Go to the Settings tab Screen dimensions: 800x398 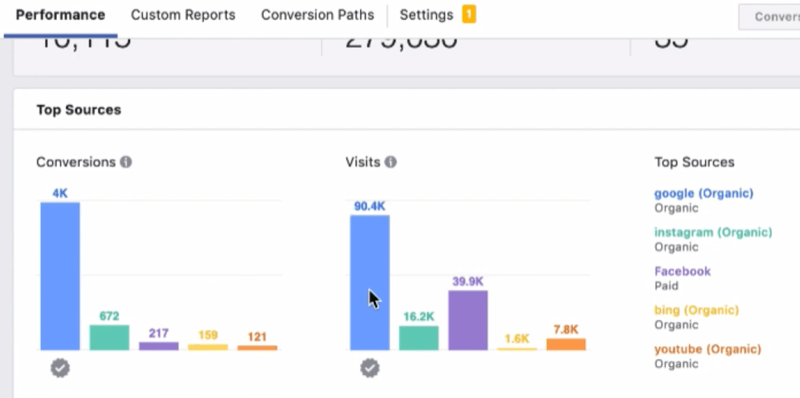426,15
